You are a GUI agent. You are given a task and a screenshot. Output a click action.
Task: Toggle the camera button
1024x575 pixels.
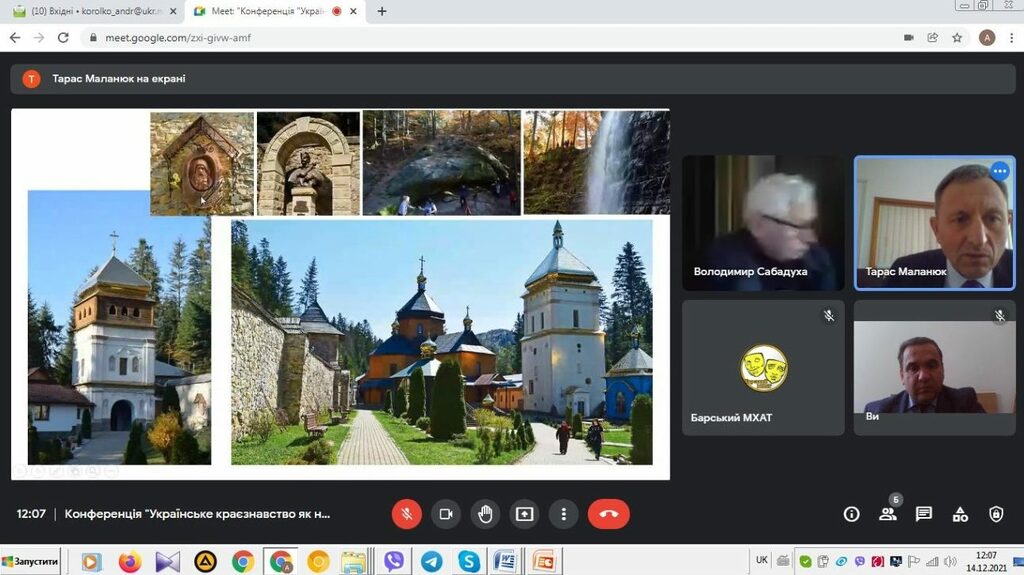(x=446, y=514)
